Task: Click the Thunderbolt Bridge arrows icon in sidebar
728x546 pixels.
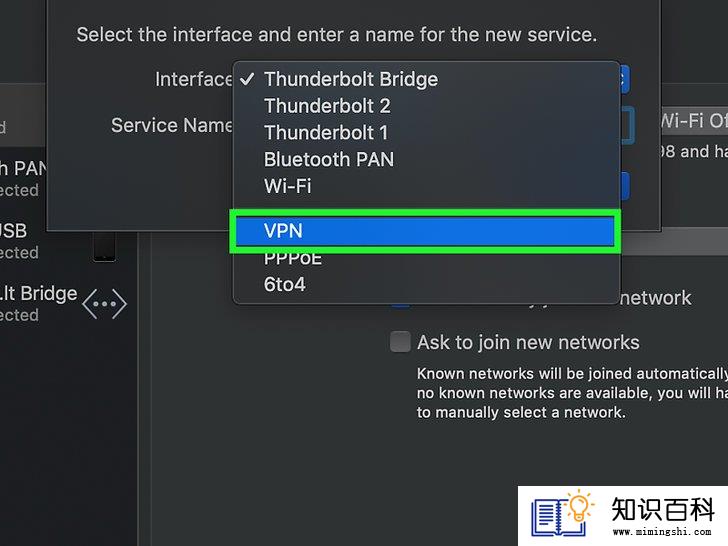Action: tap(104, 304)
